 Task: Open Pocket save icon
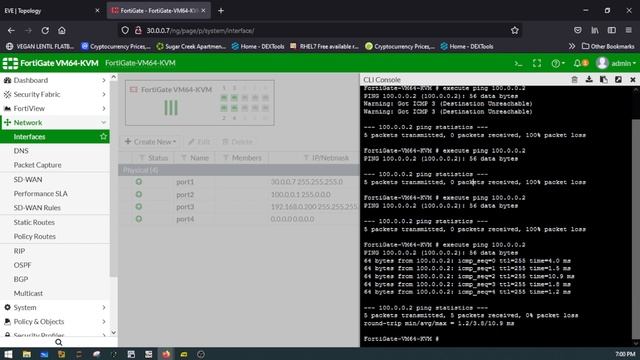coord(578,30)
